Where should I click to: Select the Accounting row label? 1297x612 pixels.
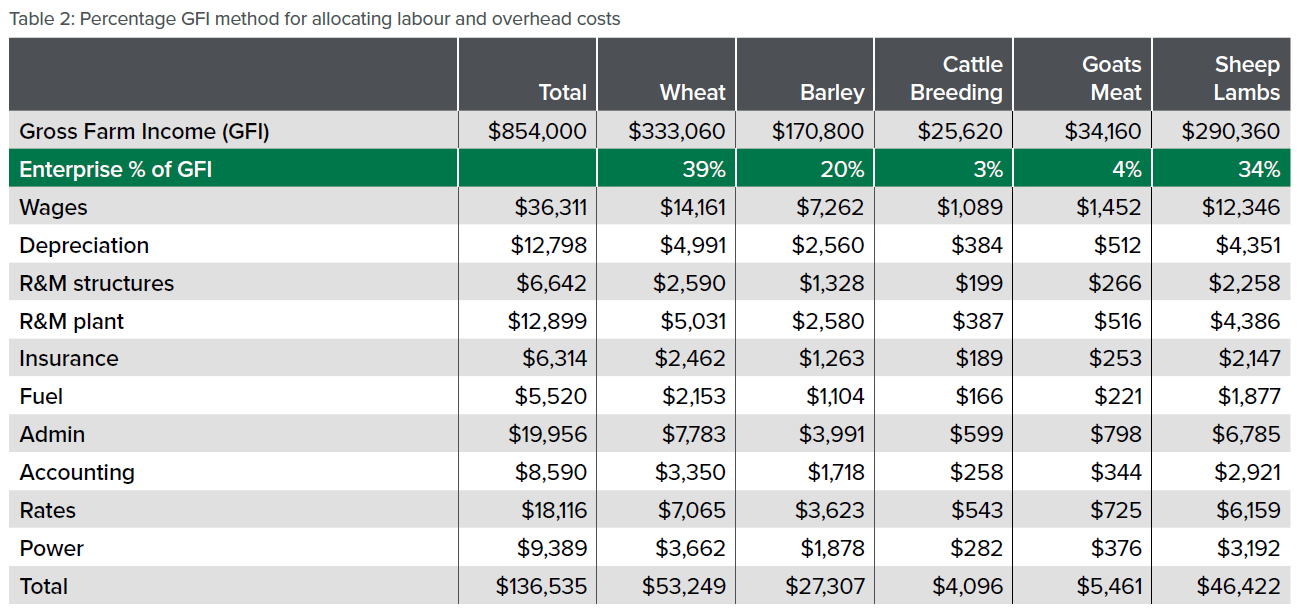tap(77, 472)
